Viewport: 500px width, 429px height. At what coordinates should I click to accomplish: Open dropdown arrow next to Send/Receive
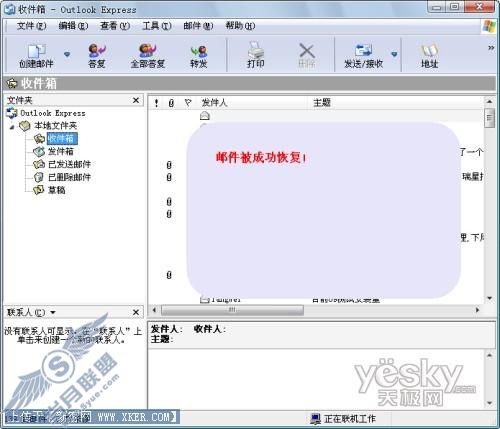(x=394, y=54)
